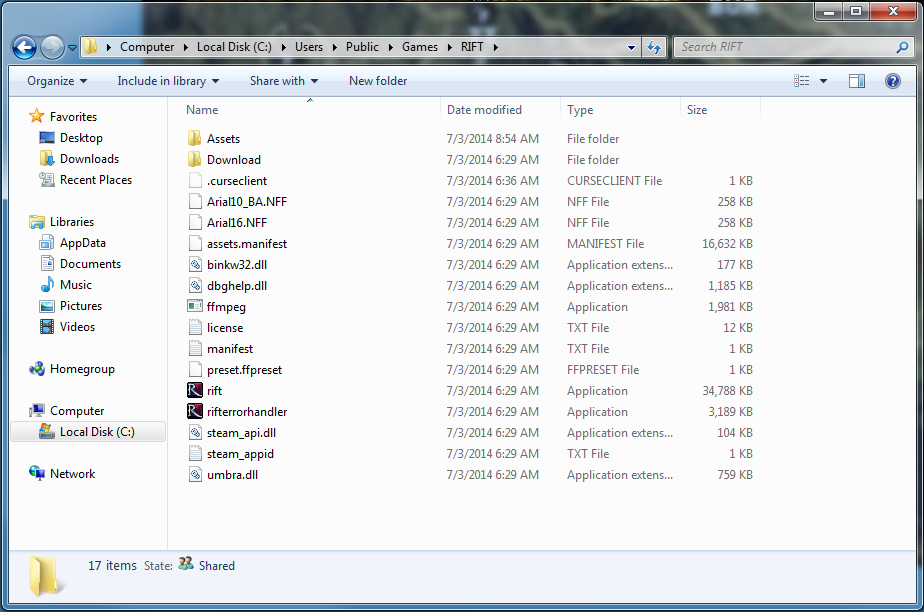Select Local Disk (C:) in the breadcrumb
924x612 pixels.
point(234,47)
